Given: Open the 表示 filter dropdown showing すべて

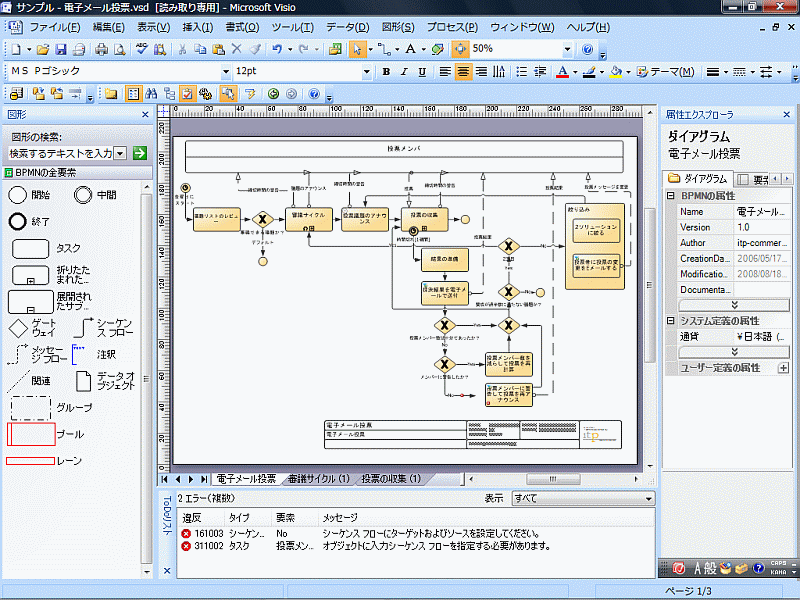Looking at the screenshot, I should click(x=648, y=498).
